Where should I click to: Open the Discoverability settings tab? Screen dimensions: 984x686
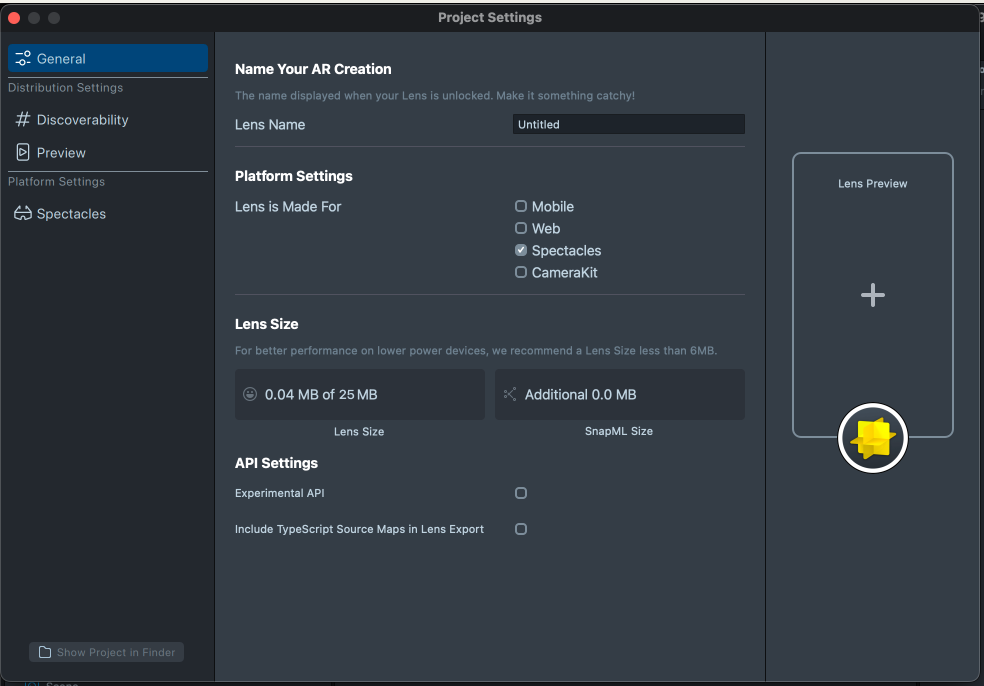tap(82, 120)
